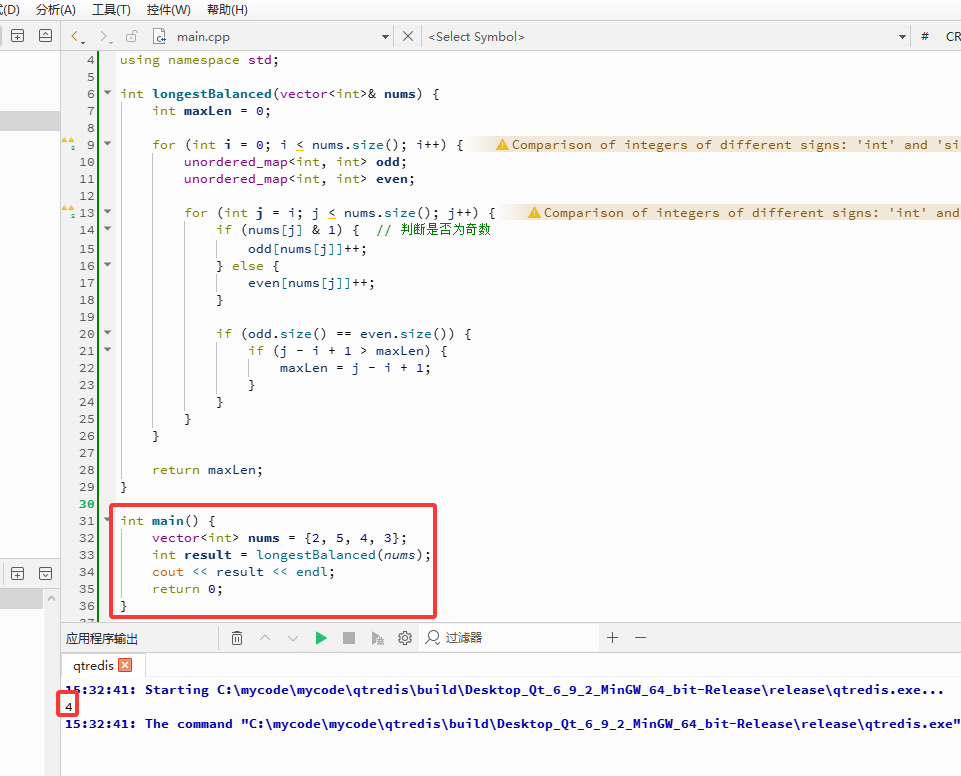Fold the if block at line 21

107,350
